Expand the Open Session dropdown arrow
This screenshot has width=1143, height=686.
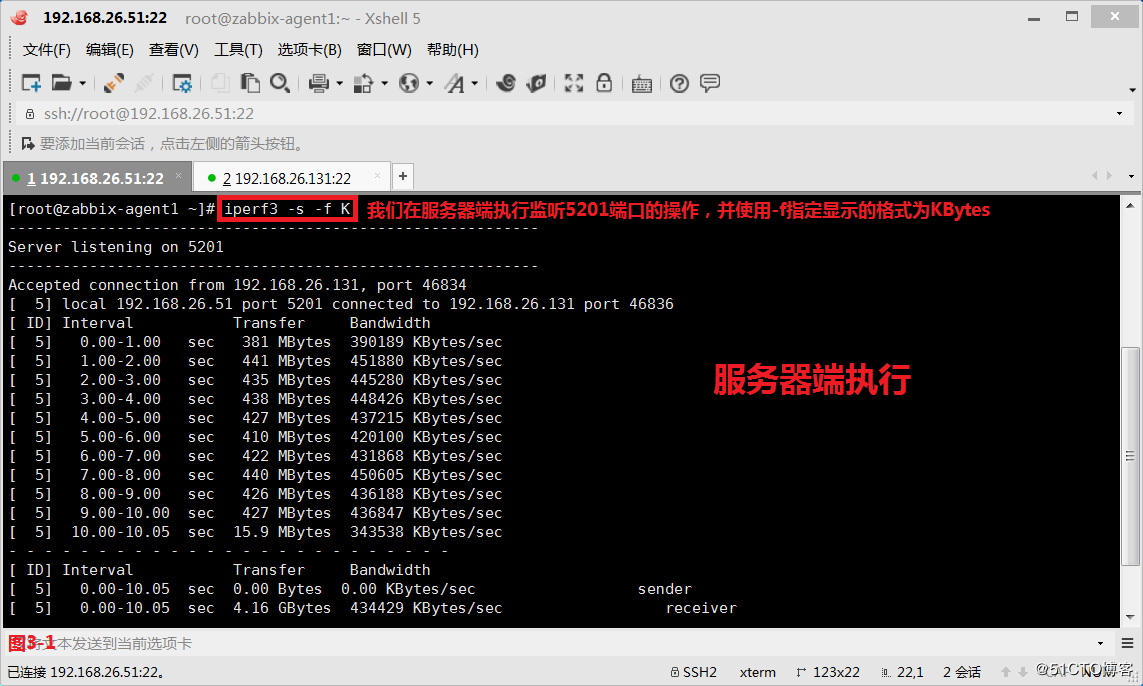click(x=82, y=84)
